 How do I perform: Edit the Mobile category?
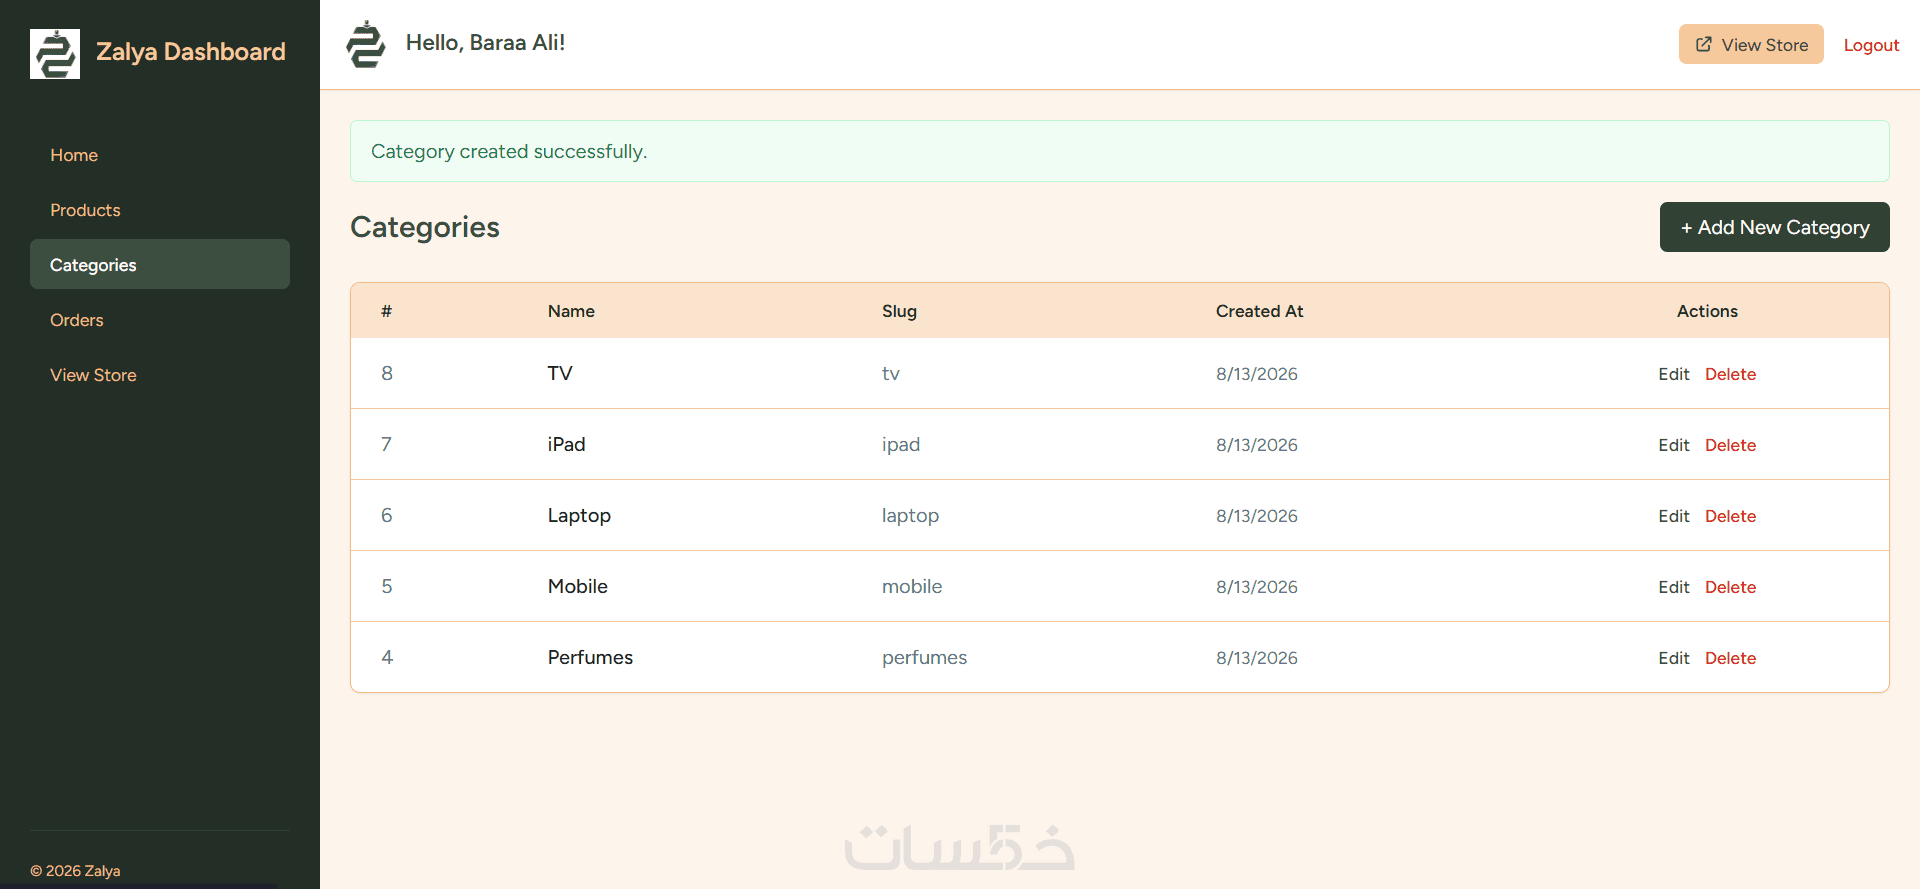[x=1673, y=587]
